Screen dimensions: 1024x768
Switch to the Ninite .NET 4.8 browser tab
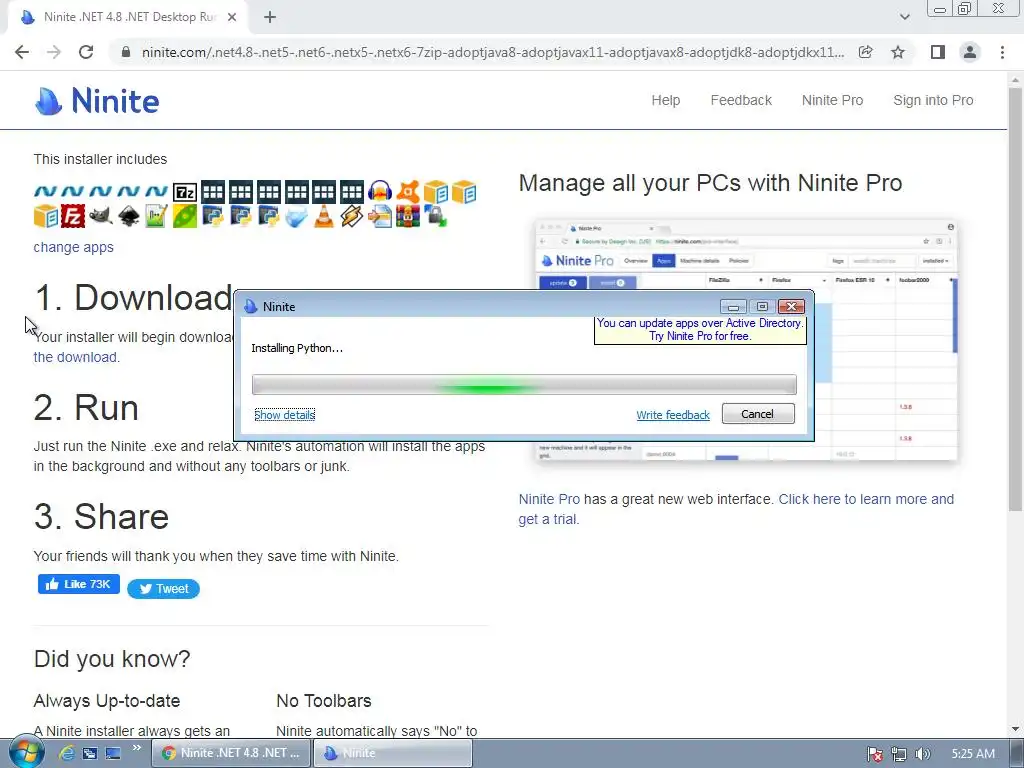[129, 18]
